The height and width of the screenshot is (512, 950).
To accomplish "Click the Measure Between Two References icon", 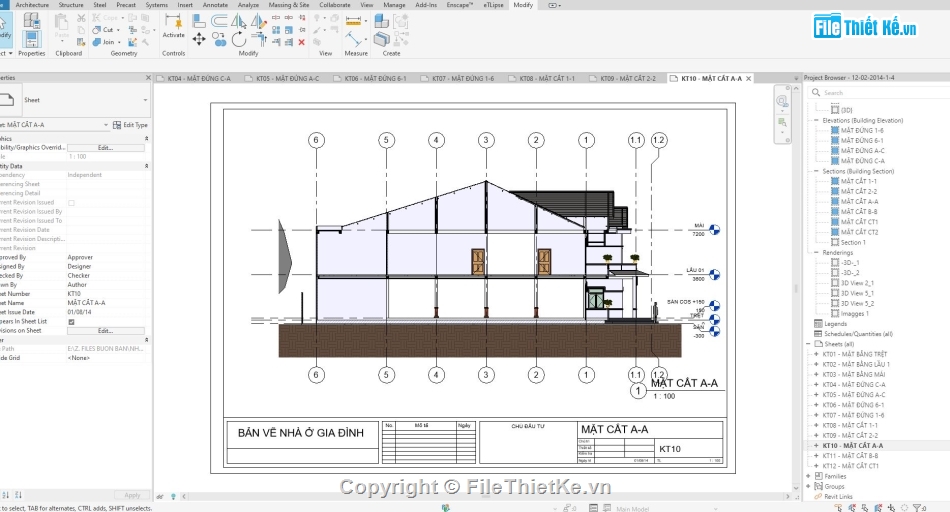I will [353, 39].
